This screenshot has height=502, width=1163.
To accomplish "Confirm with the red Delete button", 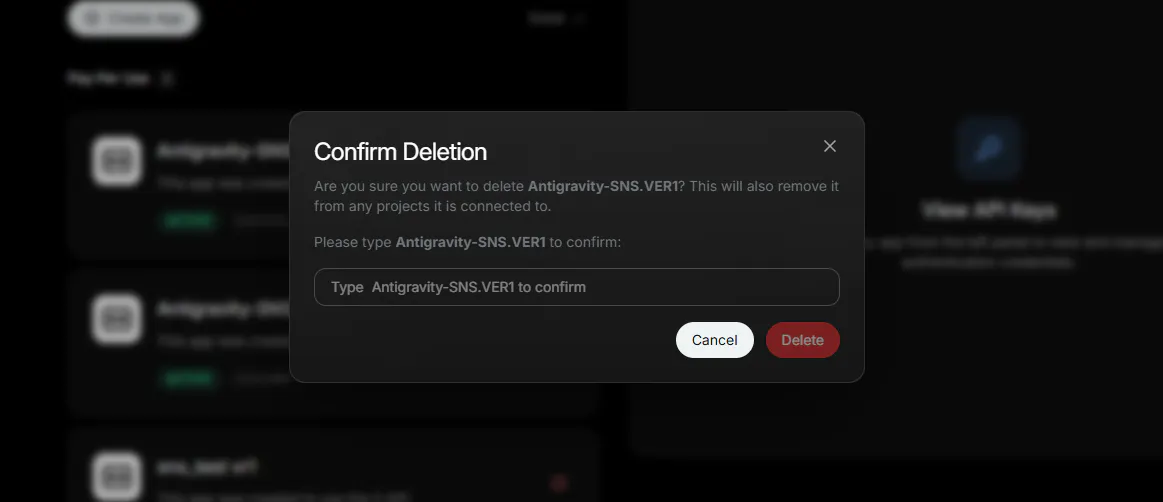I will coord(803,340).
